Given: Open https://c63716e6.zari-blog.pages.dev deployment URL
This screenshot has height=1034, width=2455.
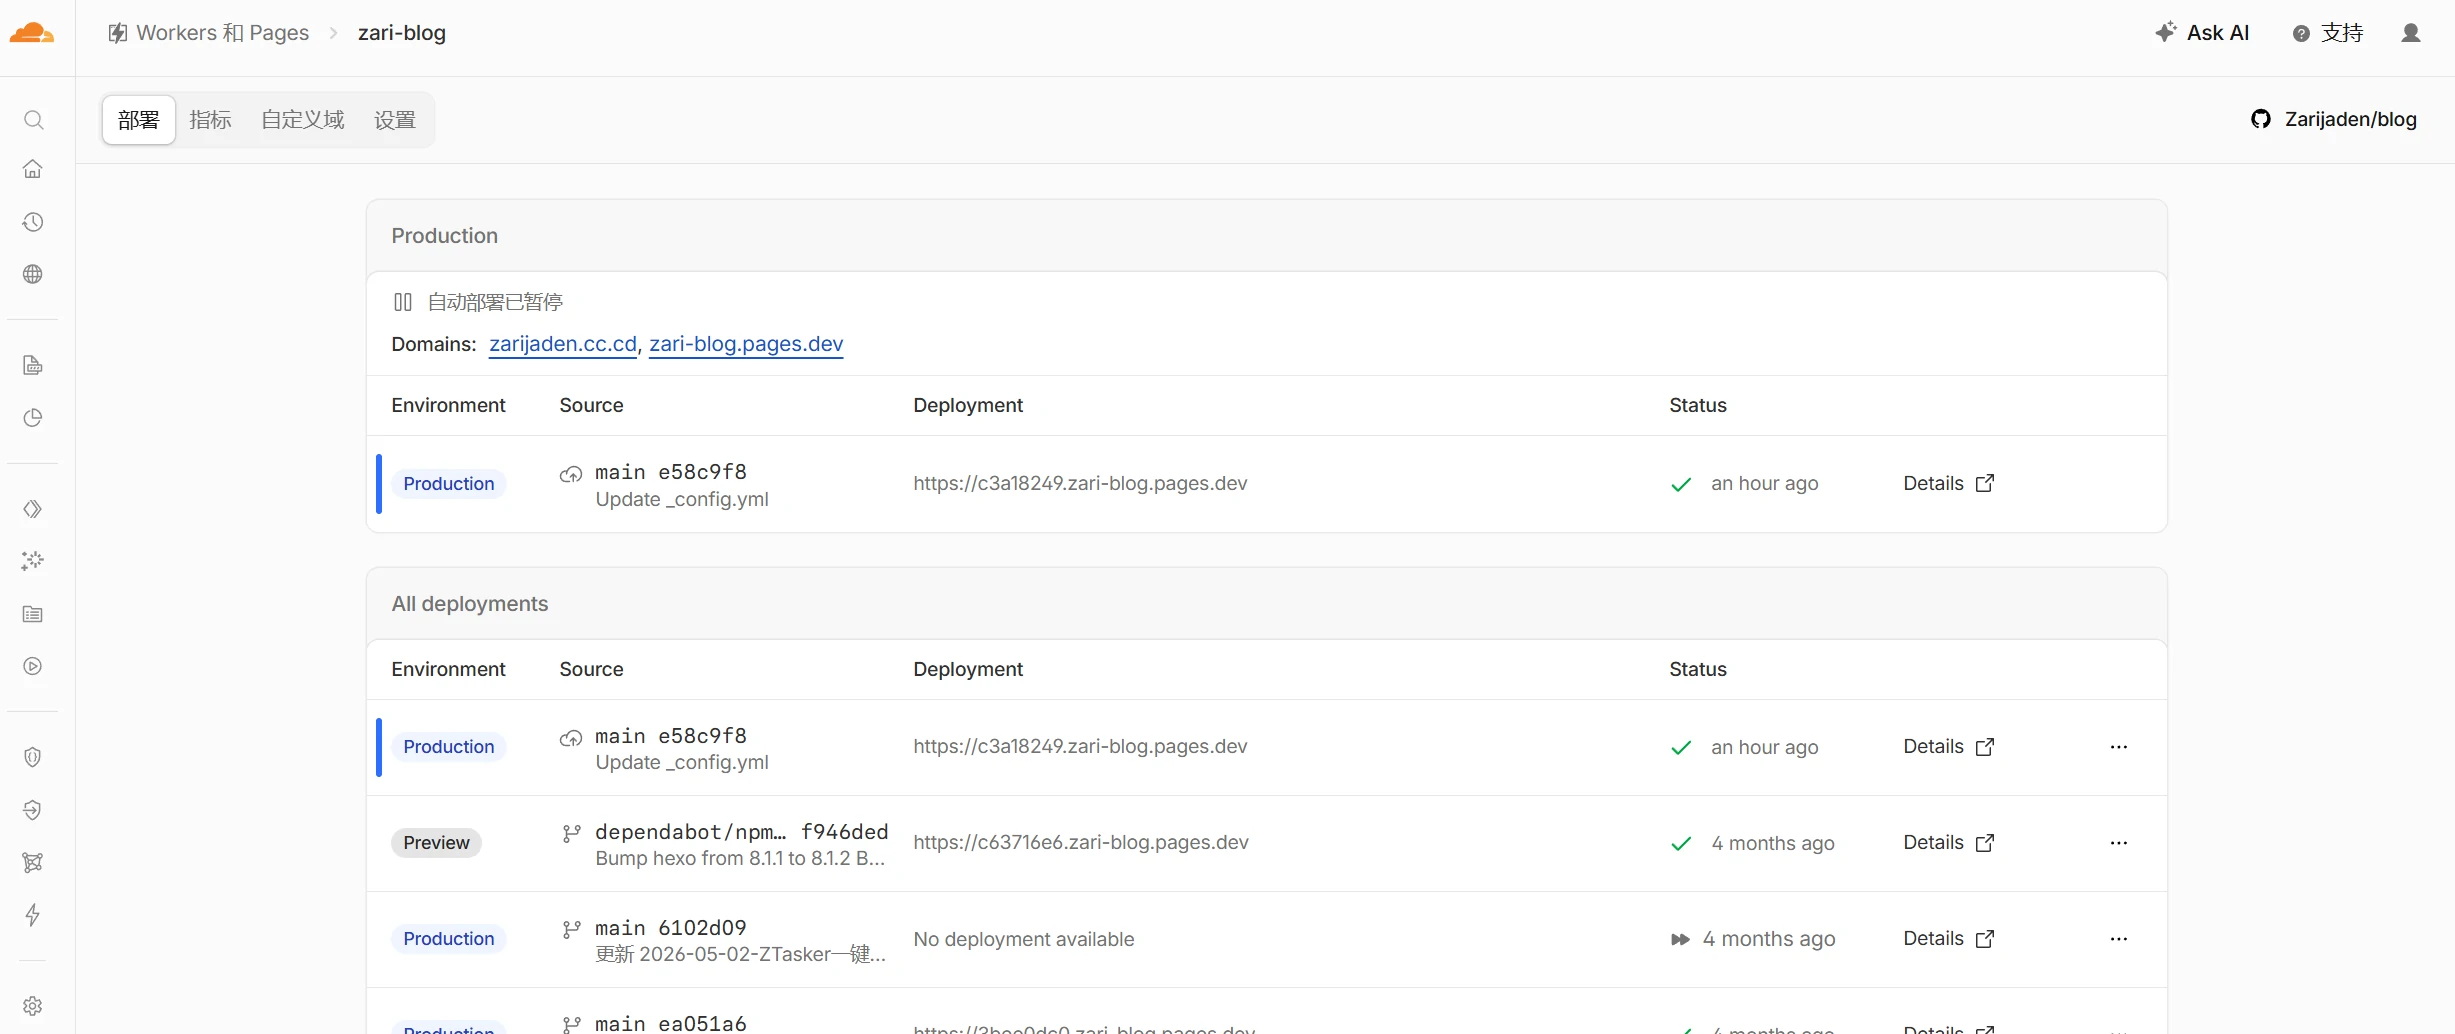Looking at the screenshot, I should click(x=1081, y=843).
